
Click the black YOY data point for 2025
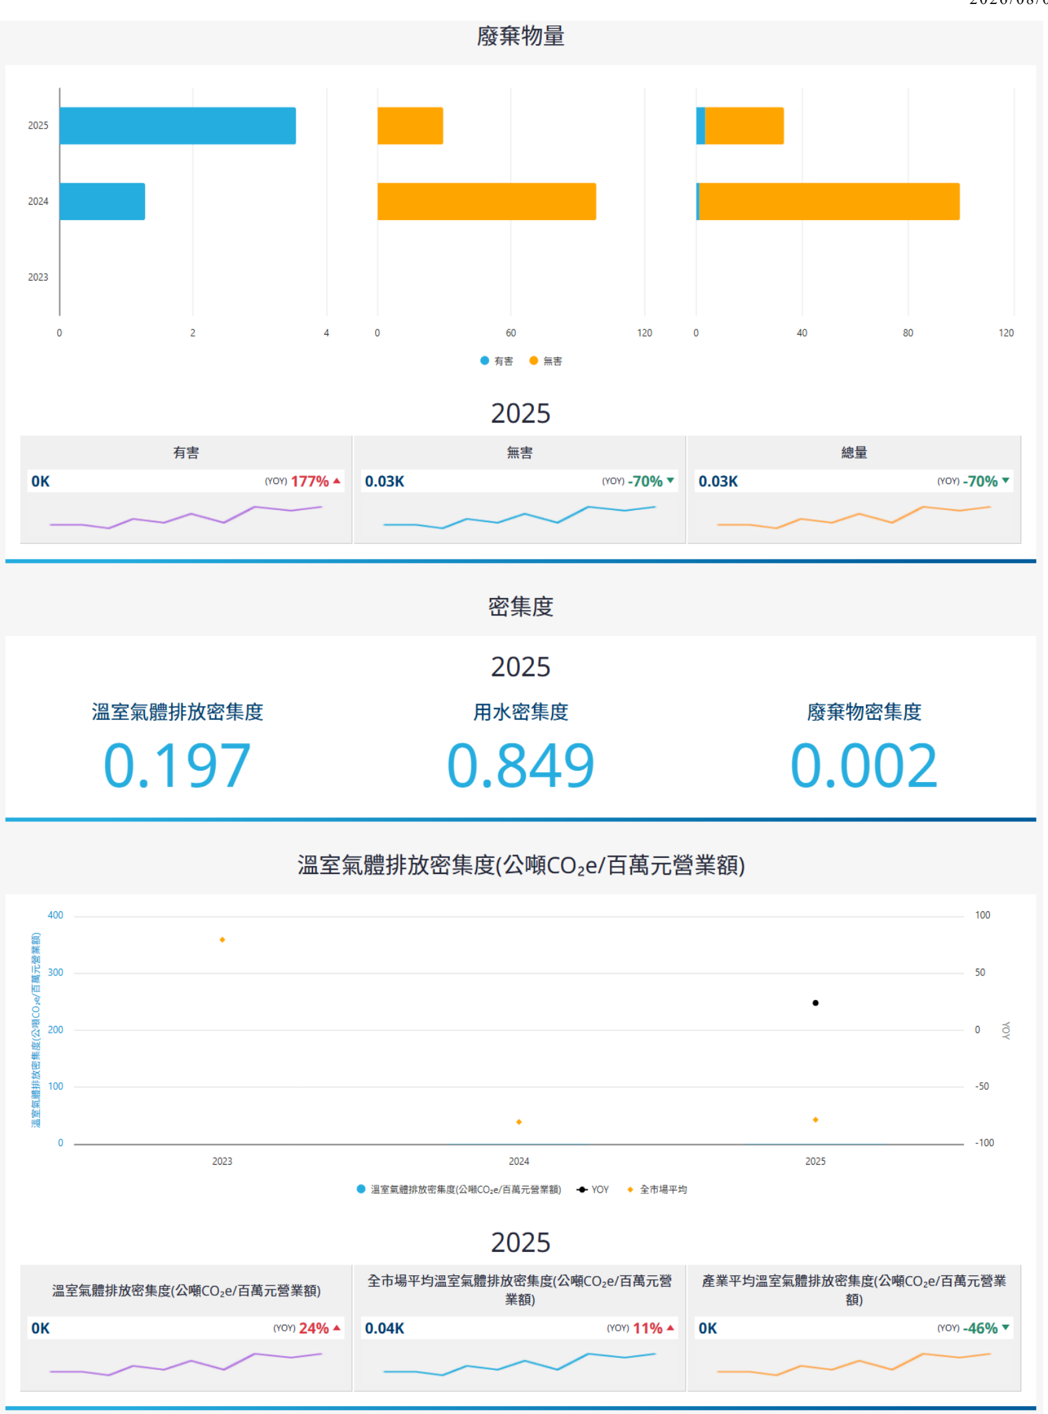click(816, 1003)
